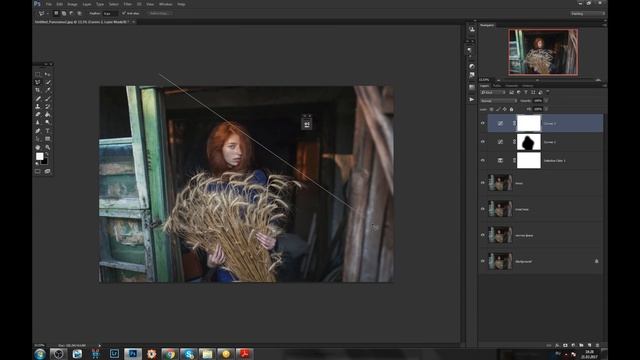
Task: Hide the Background layer
Action: pyautogui.click(x=482, y=261)
